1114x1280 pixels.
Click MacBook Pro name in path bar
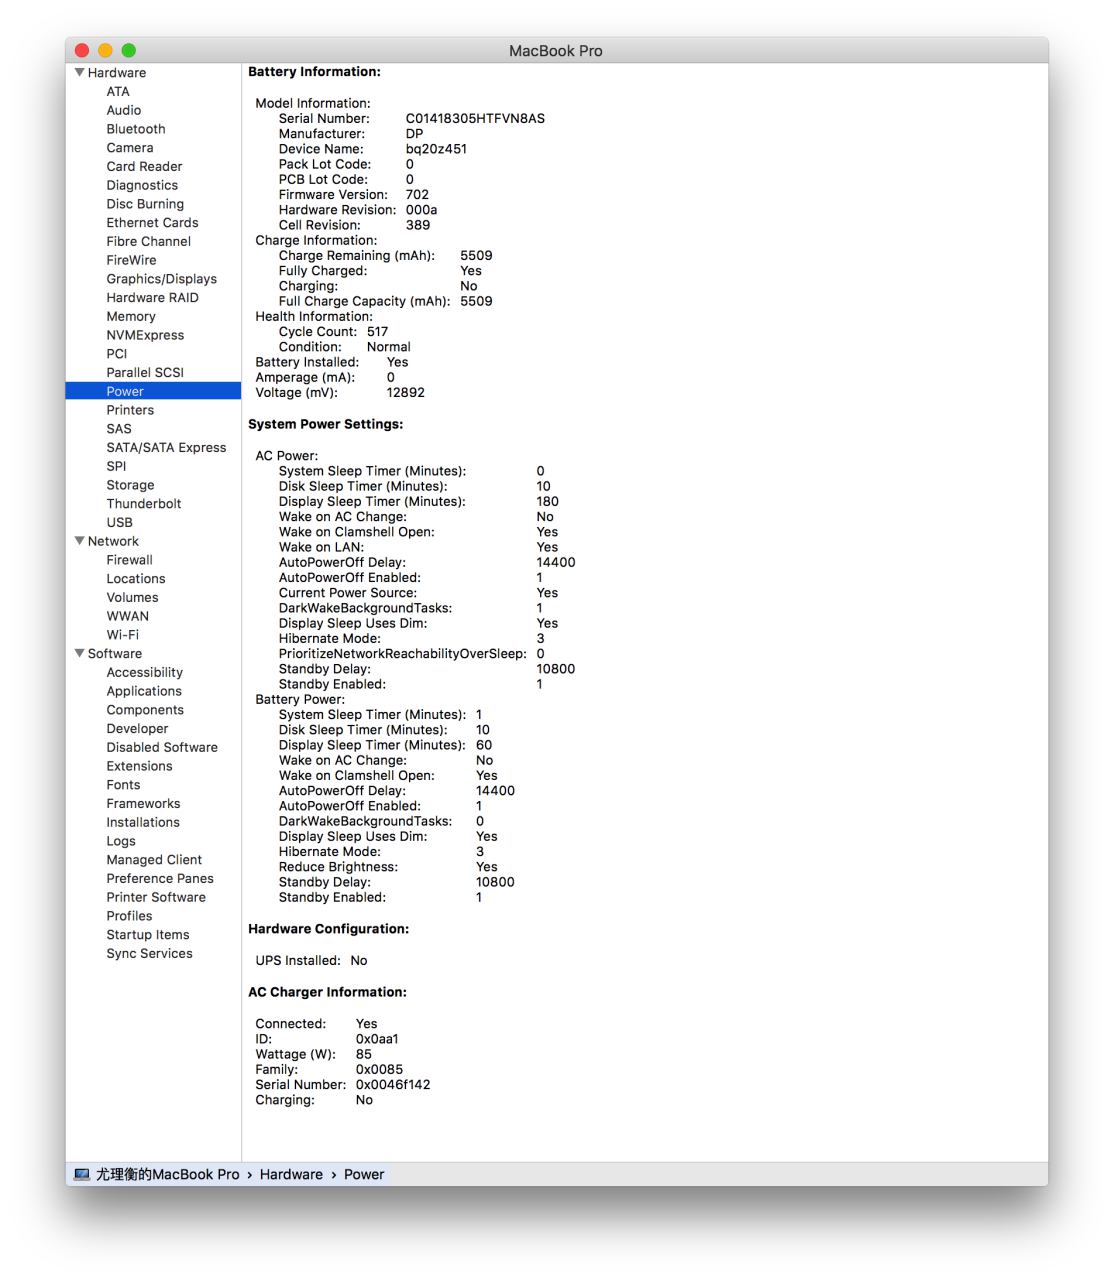(x=168, y=1174)
